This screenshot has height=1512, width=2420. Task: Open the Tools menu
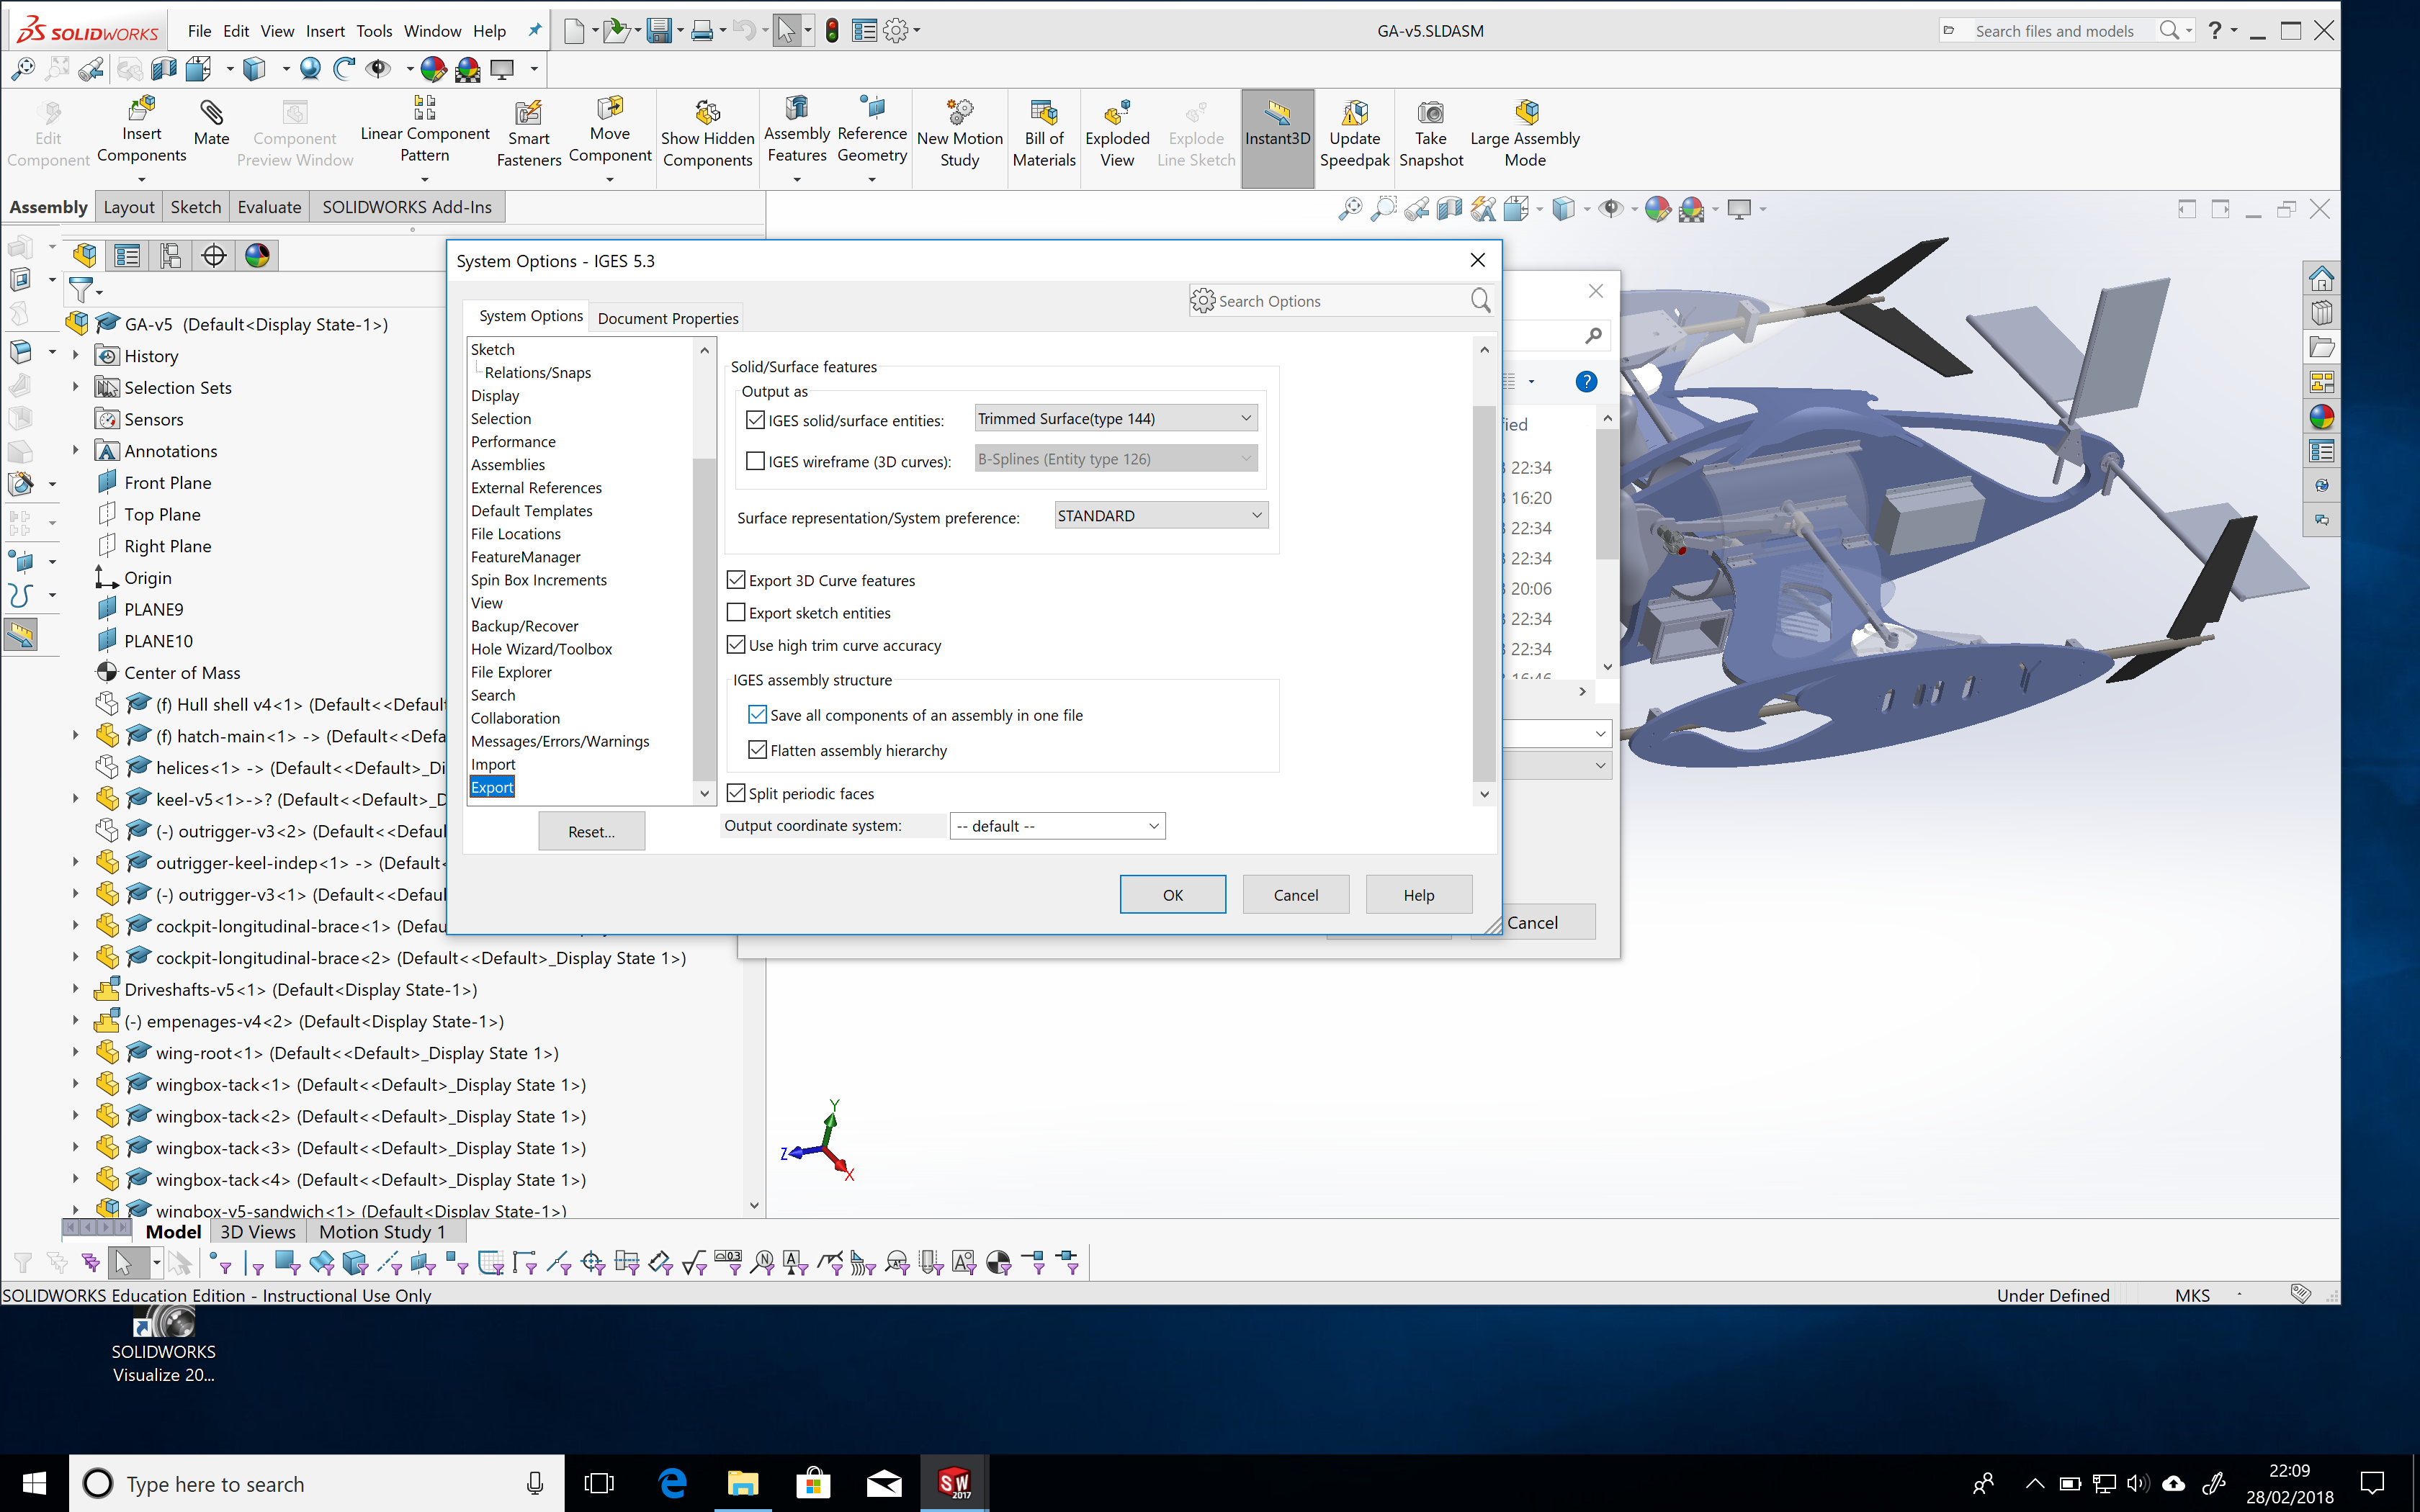(x=374, y=31)
